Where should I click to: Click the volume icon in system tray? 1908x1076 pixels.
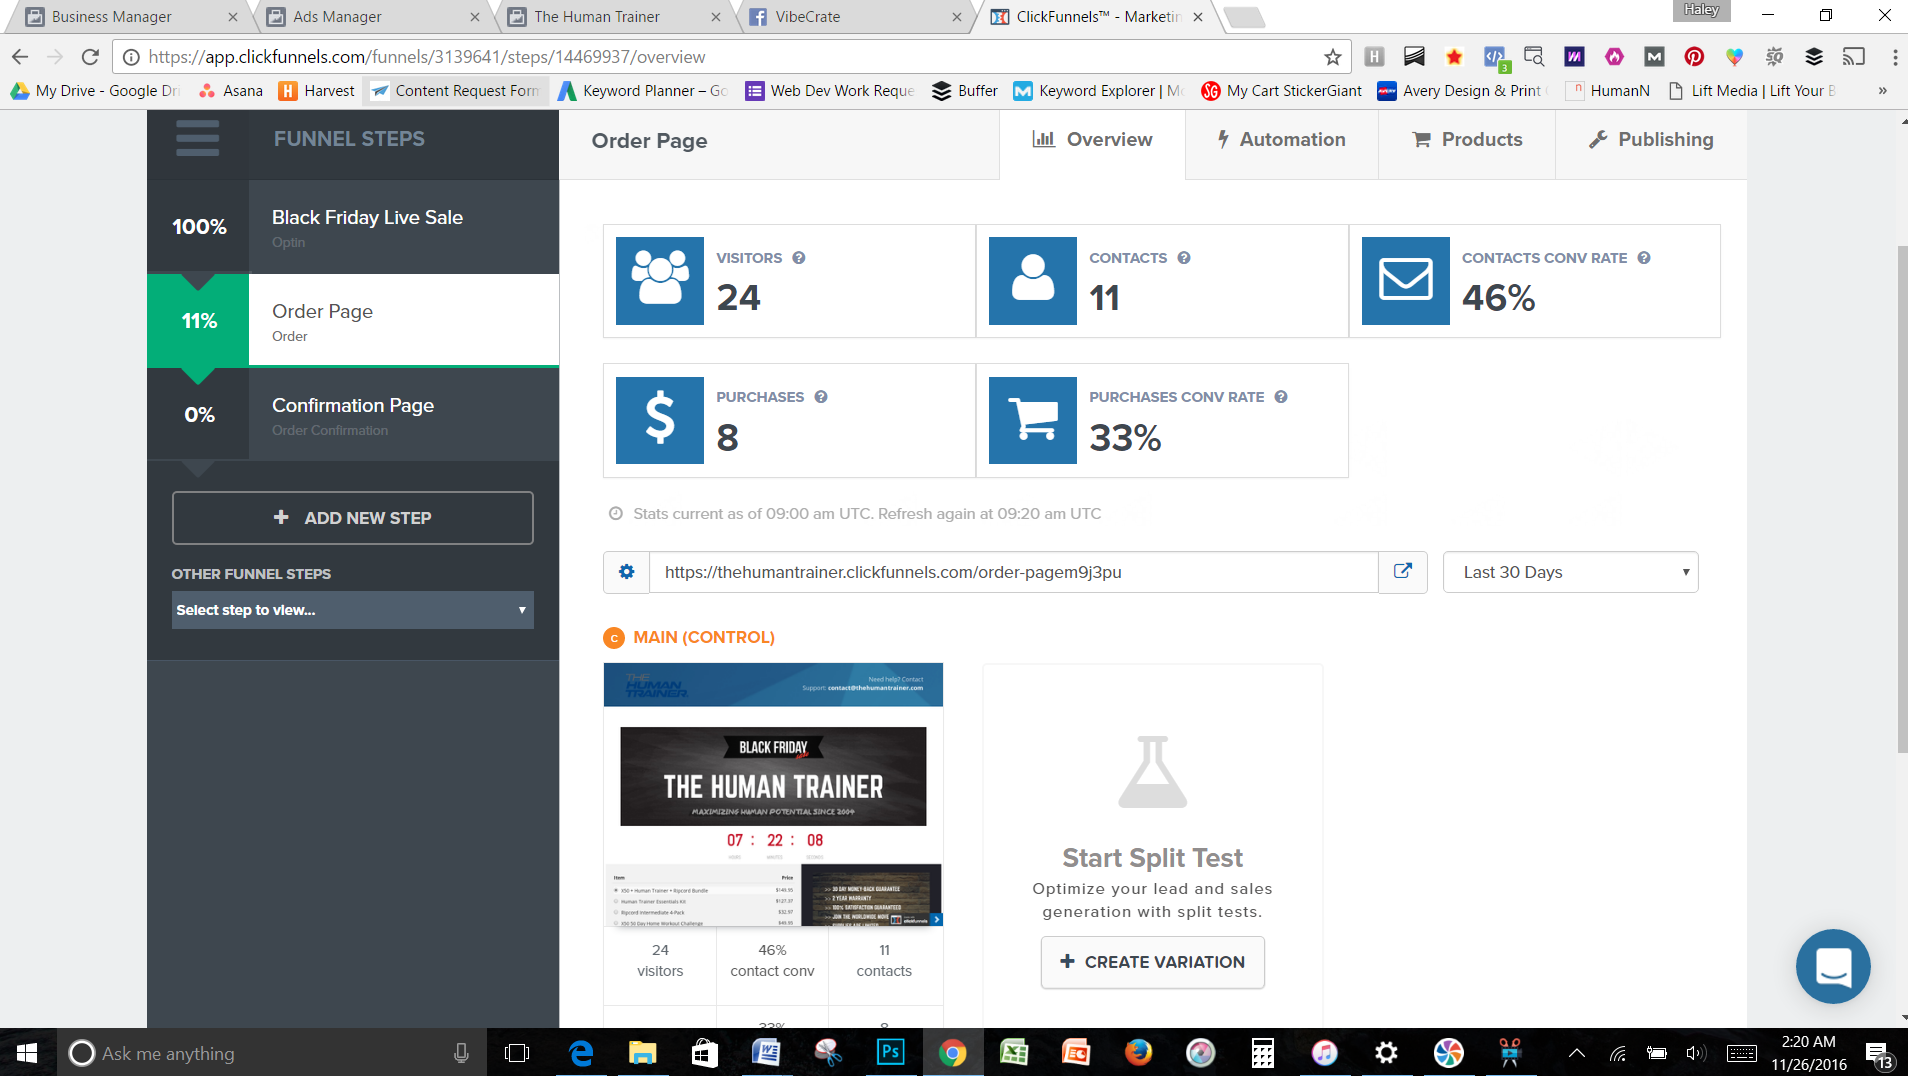point(1695,1052)
